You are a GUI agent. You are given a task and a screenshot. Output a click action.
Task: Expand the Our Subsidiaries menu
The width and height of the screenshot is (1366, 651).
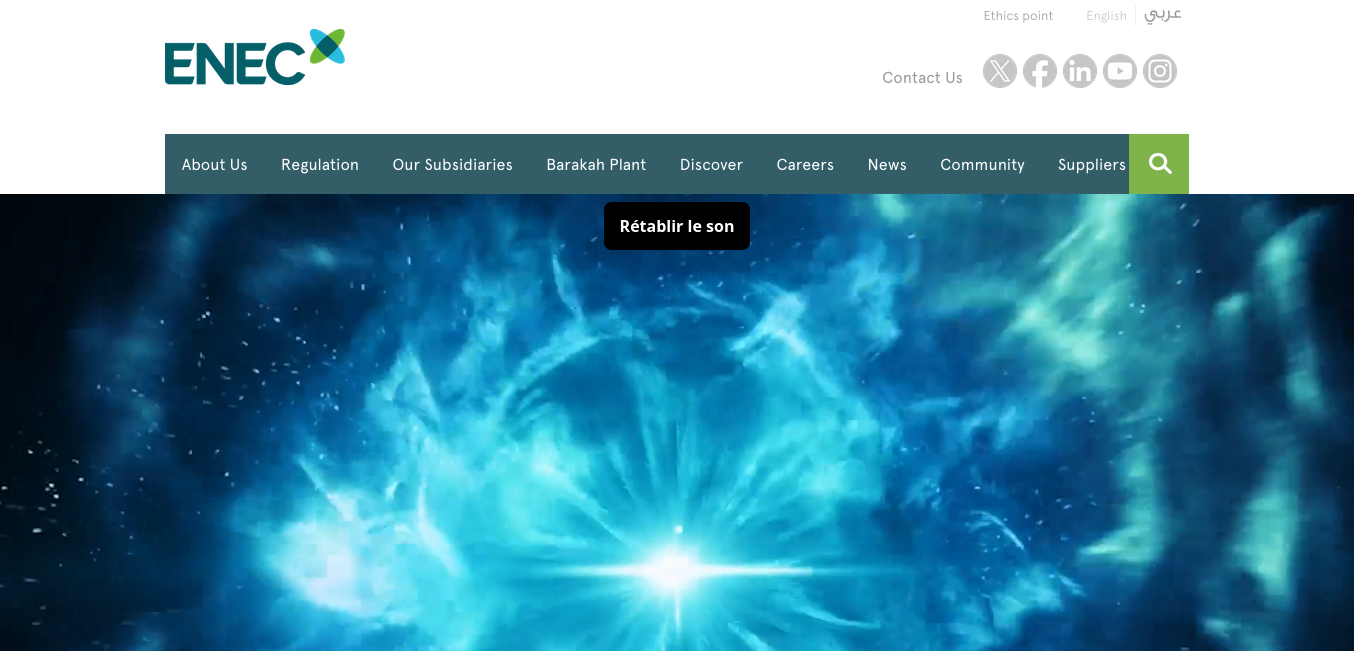pyautogui.click(x=452, y=165)
